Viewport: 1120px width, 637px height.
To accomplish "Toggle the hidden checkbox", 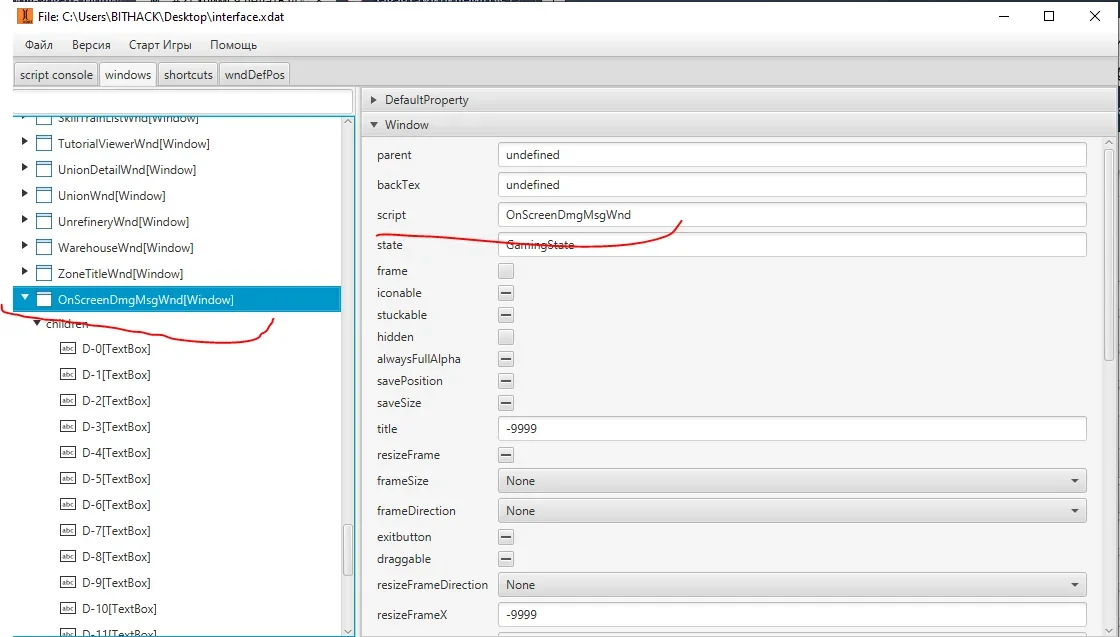I will coord(506,337).
